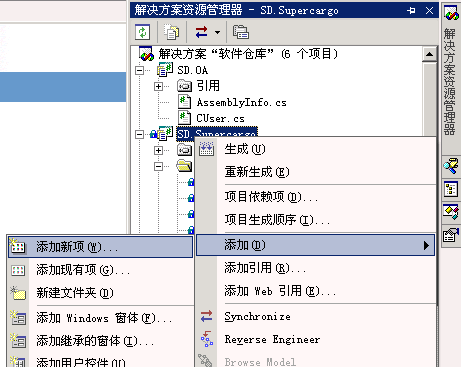This screenshot has height=367, width=462.
Task: Expand the 引用 folder under SD.OA
Action: pyautogui.click(x=158, y=86)
